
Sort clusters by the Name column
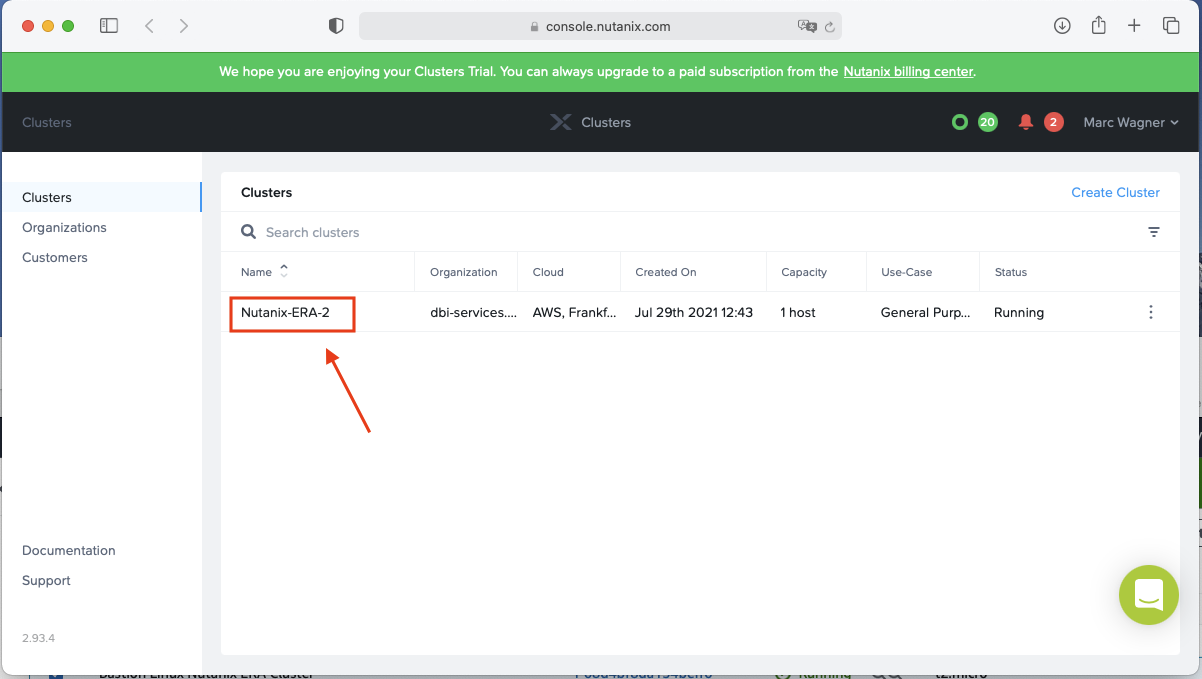point(264,272)
